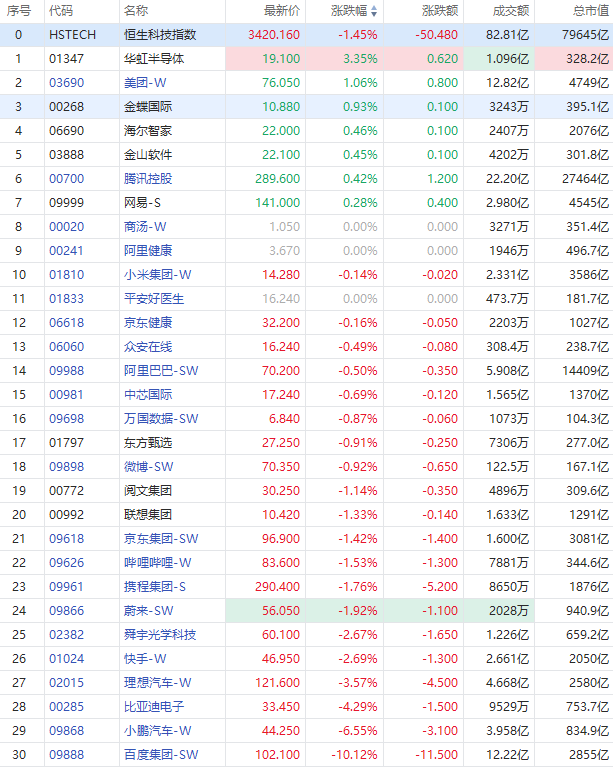Open 微博-SW stock link
Screen dimensions: 613x771
(x=148, y=467)
